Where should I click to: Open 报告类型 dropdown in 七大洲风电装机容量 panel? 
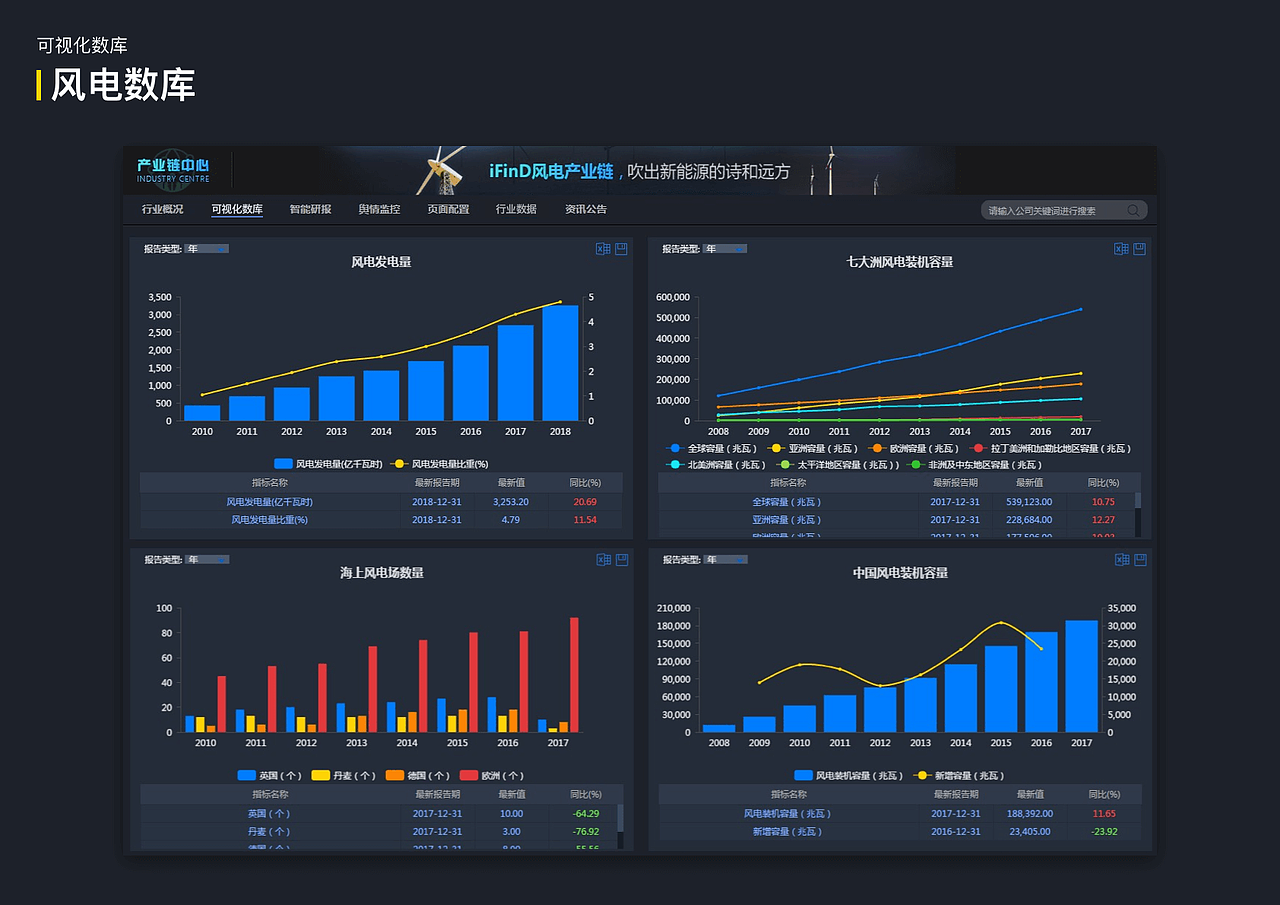pos(725,249)
